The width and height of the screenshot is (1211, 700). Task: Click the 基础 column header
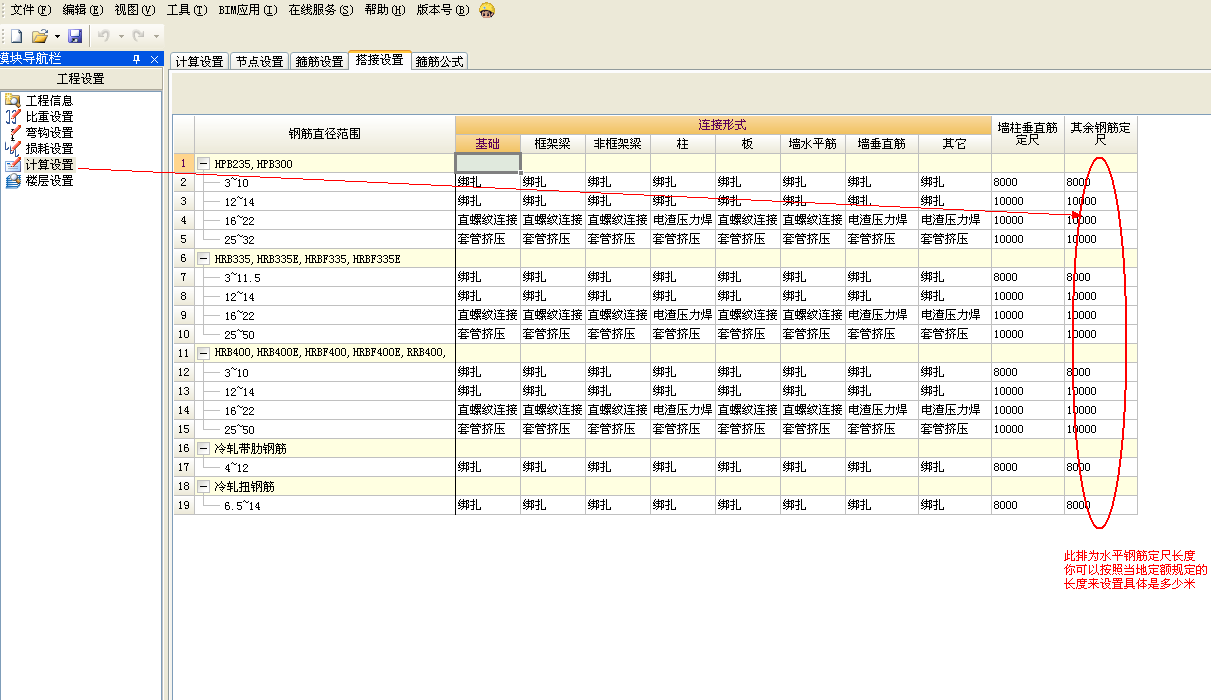[487, 144]
